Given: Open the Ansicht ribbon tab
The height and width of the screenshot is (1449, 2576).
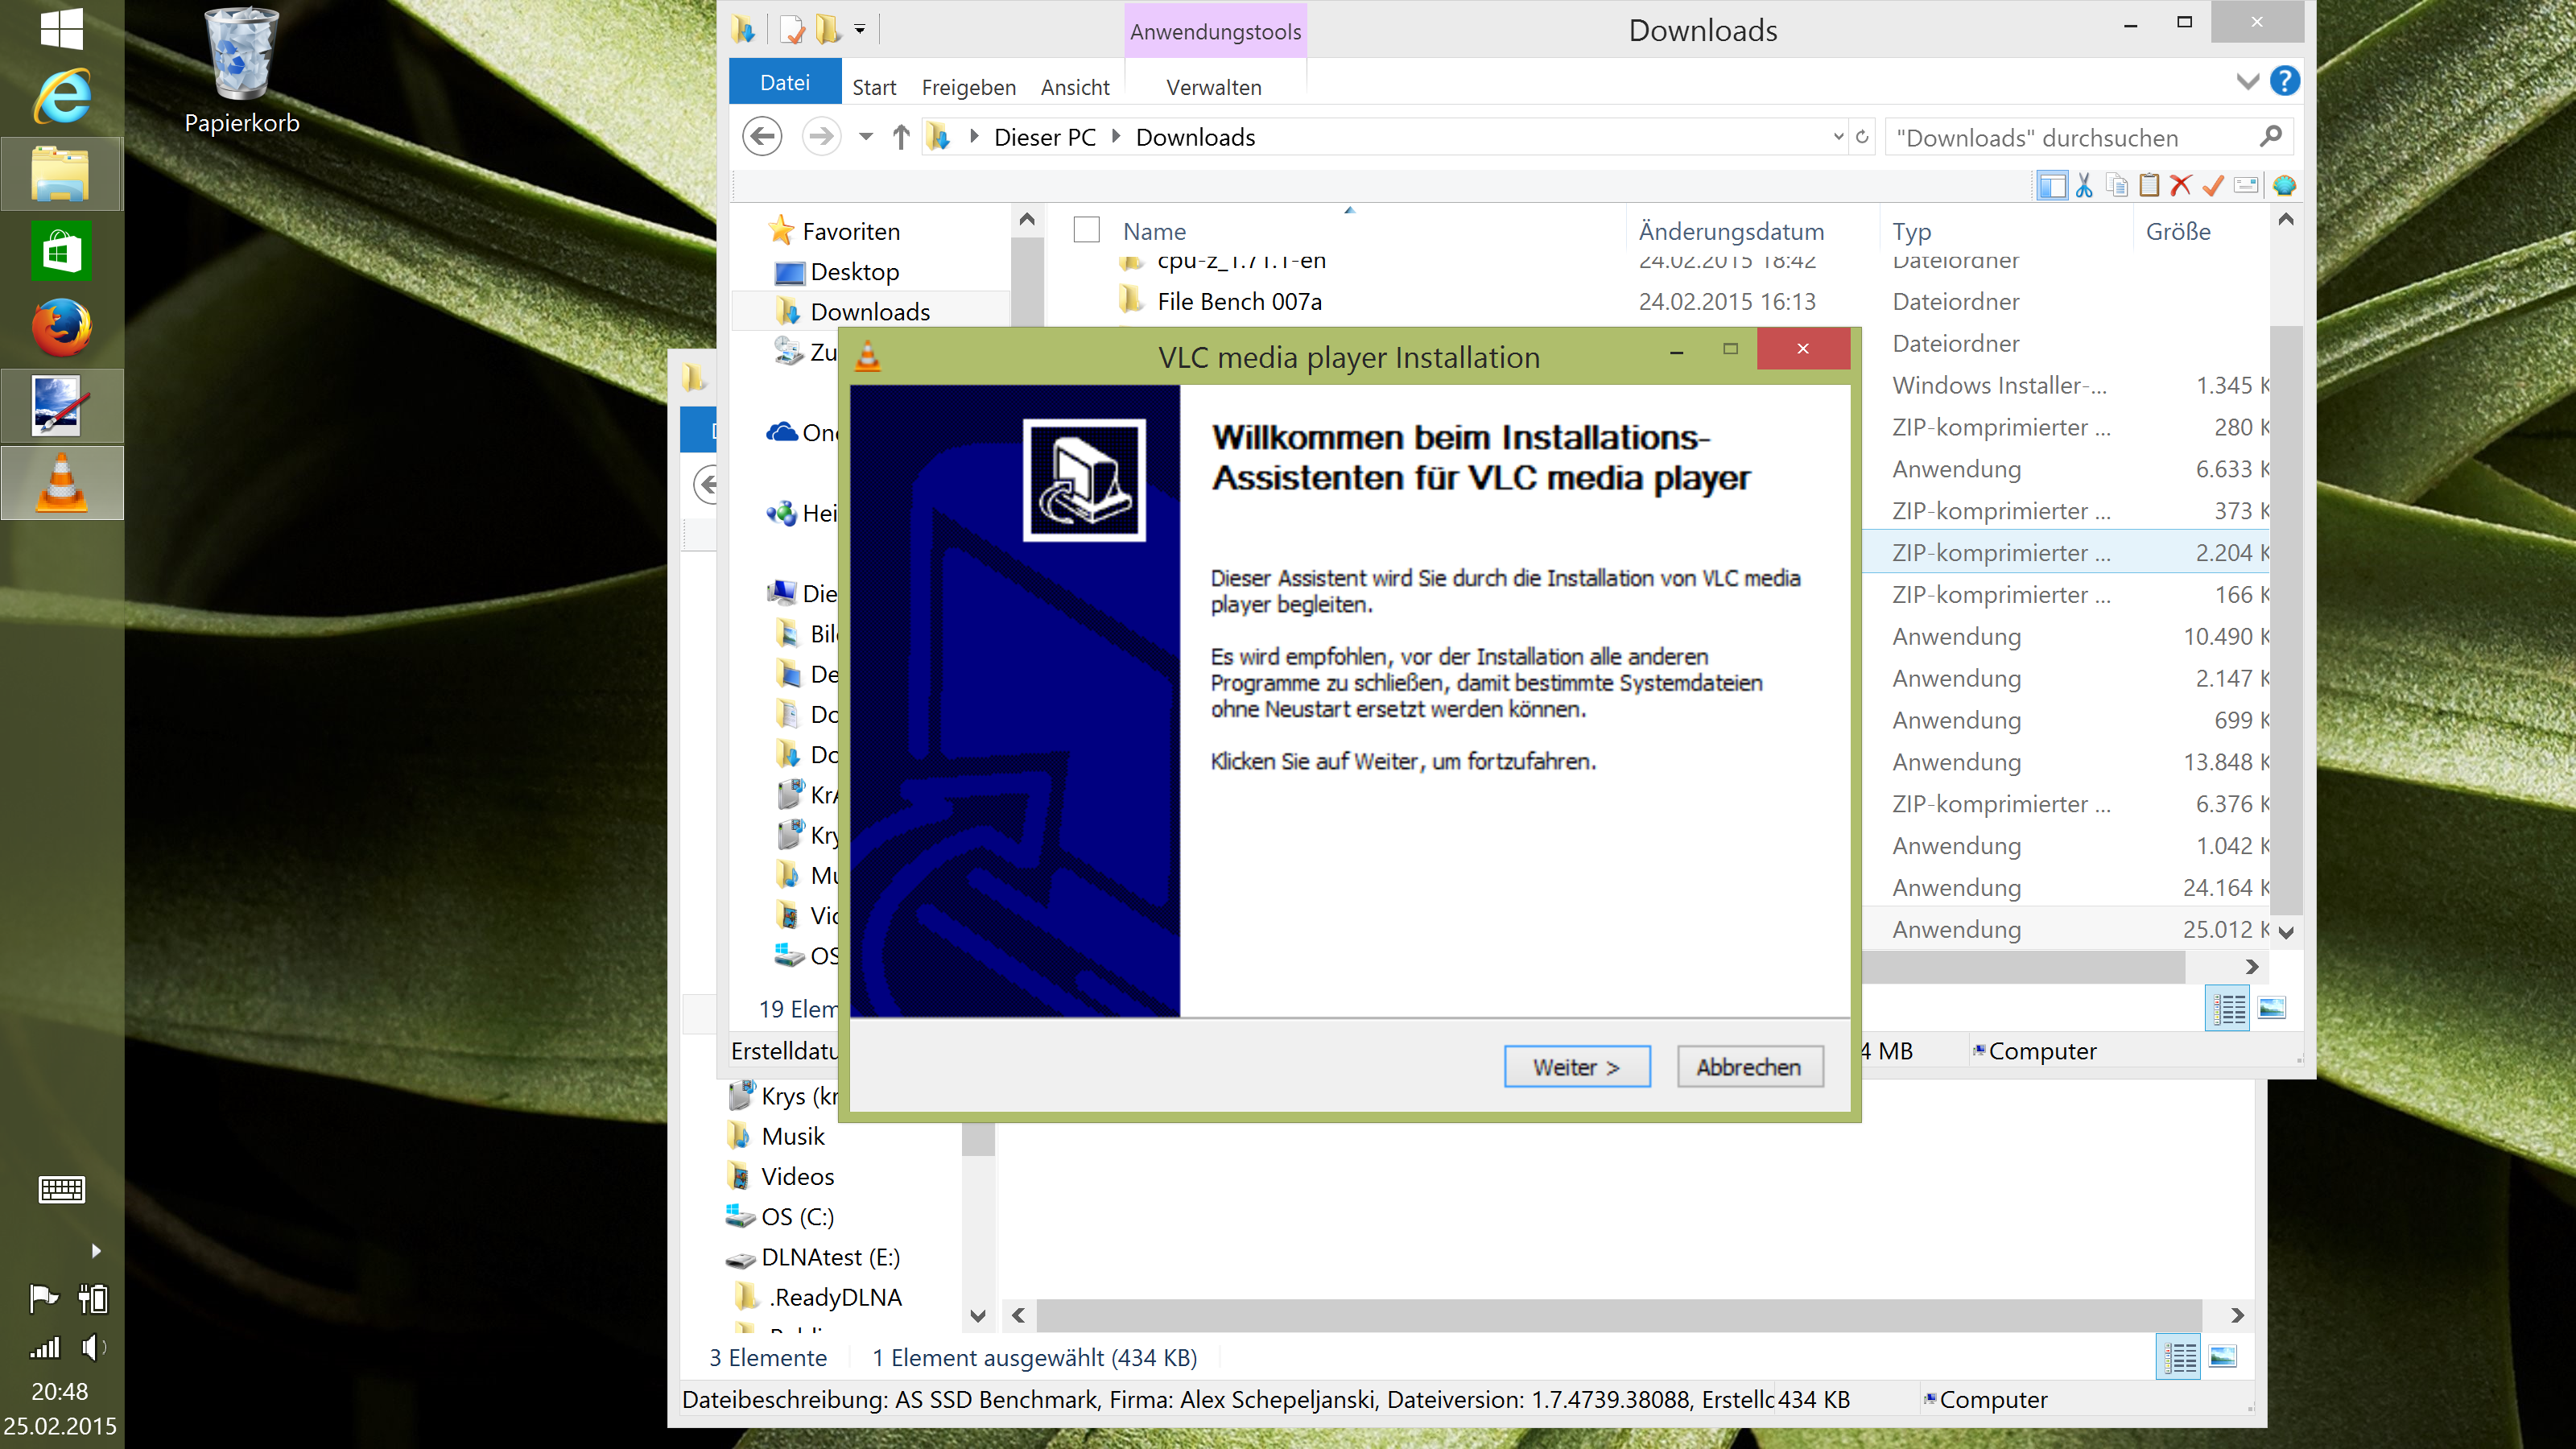Looking at the screenshot, I should [x=1075, y=87].
